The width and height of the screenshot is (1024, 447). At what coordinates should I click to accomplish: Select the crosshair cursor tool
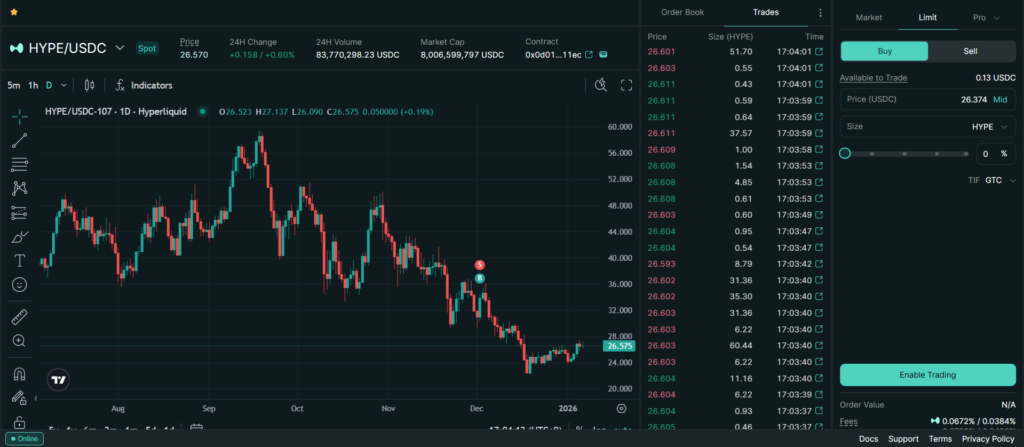click(x=19, y=116)
